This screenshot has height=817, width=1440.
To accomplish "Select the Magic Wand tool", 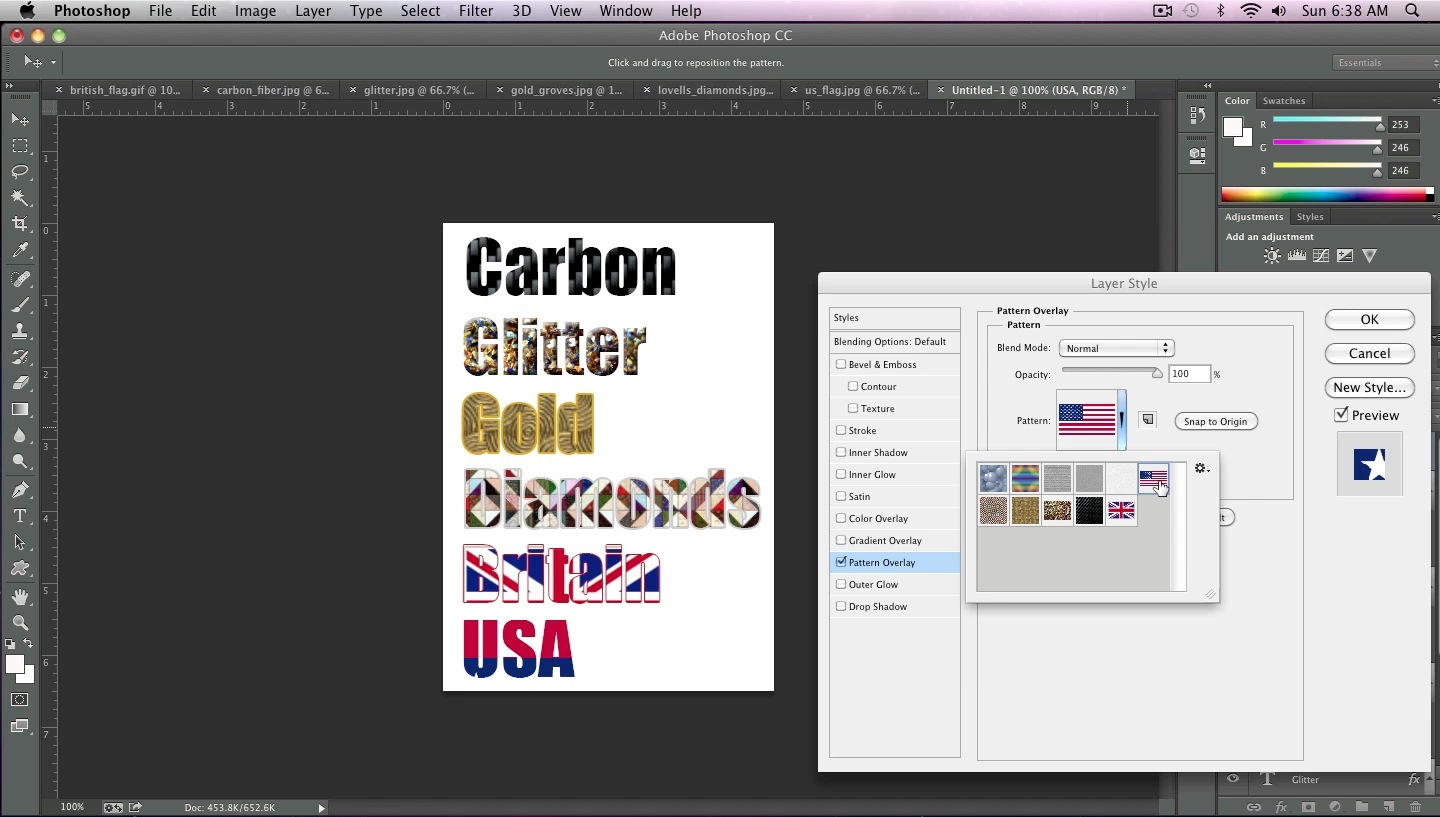I will 20,198.
